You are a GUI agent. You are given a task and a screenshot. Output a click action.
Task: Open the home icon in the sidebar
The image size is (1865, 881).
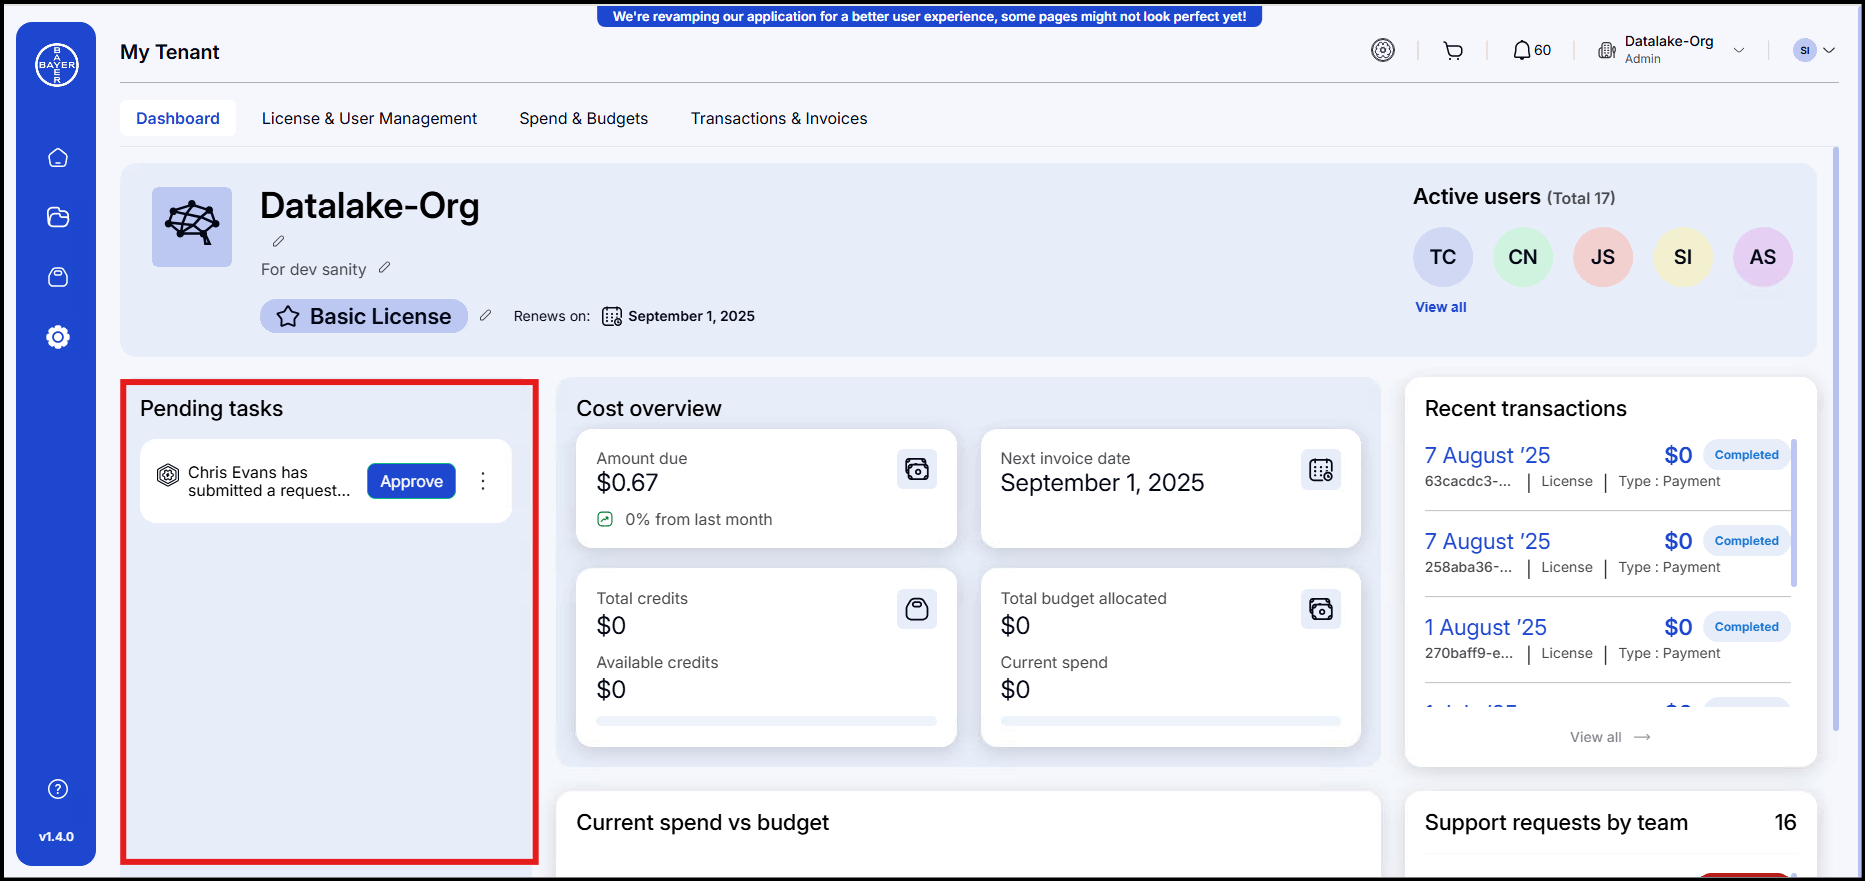[x=58, y=158]
